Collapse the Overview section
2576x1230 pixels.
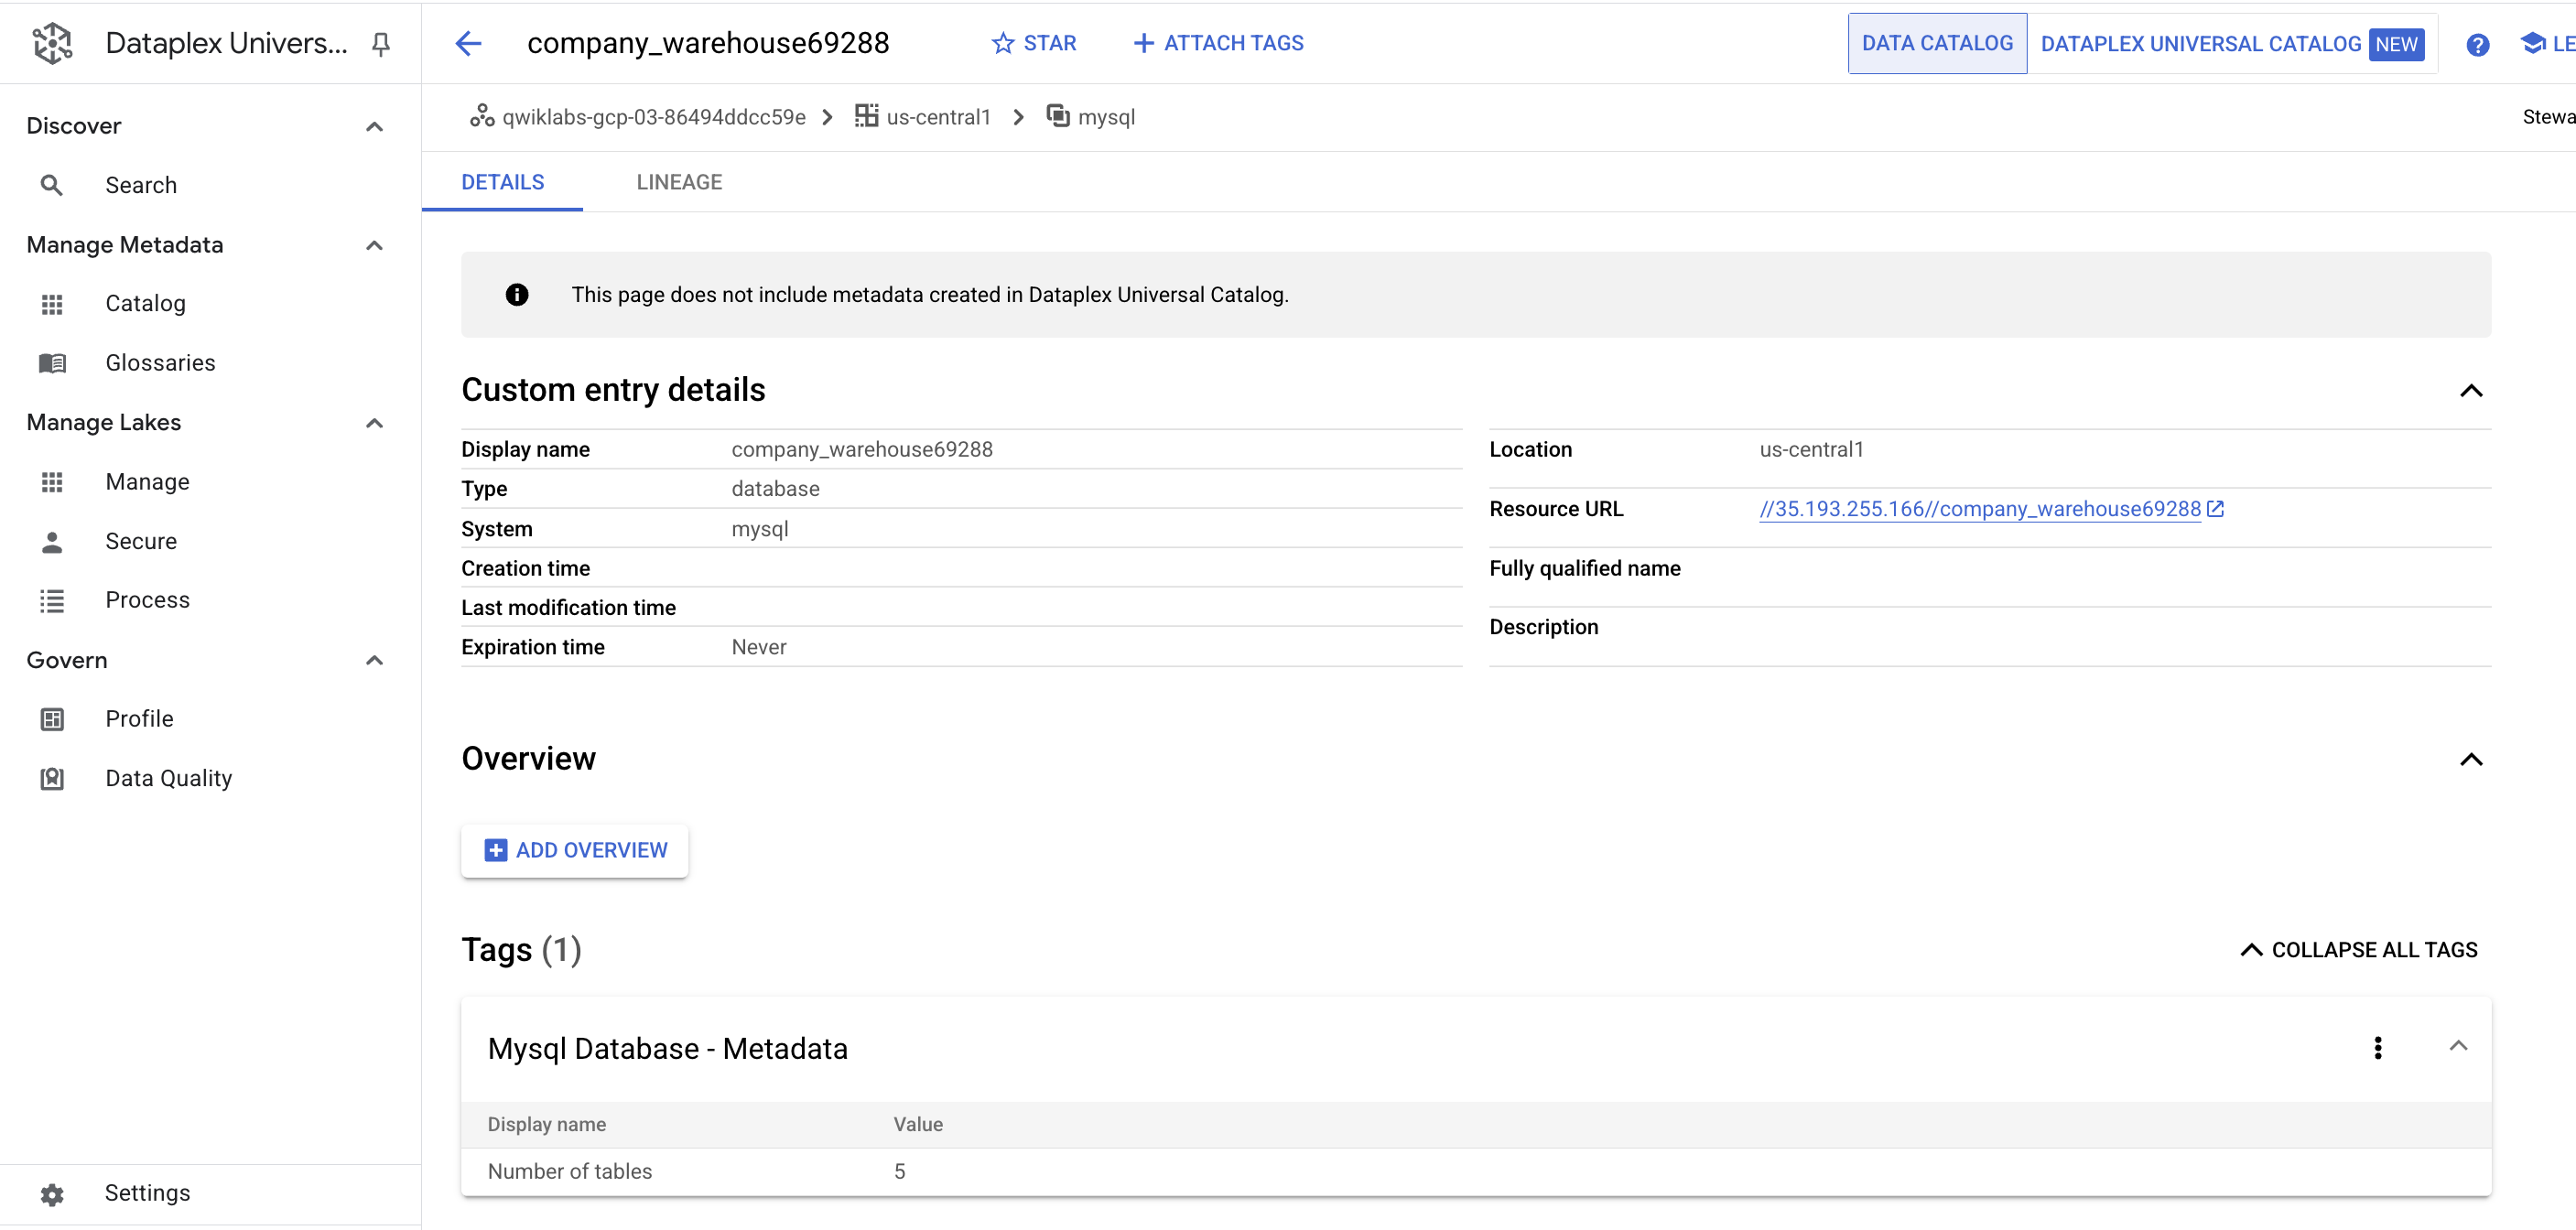(x=2470, y=760)
